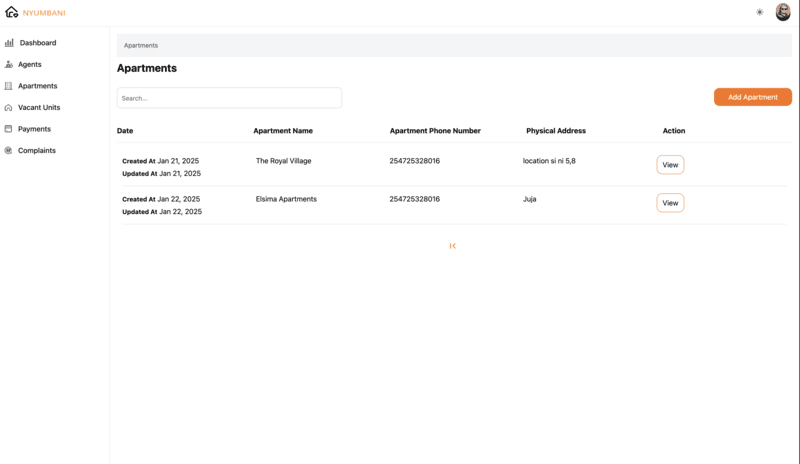Image resolution: width=800 pixels, height=464 pixels.
Task: Click the Apartments building icon in sidebar
Action: (x=9, y=86)
